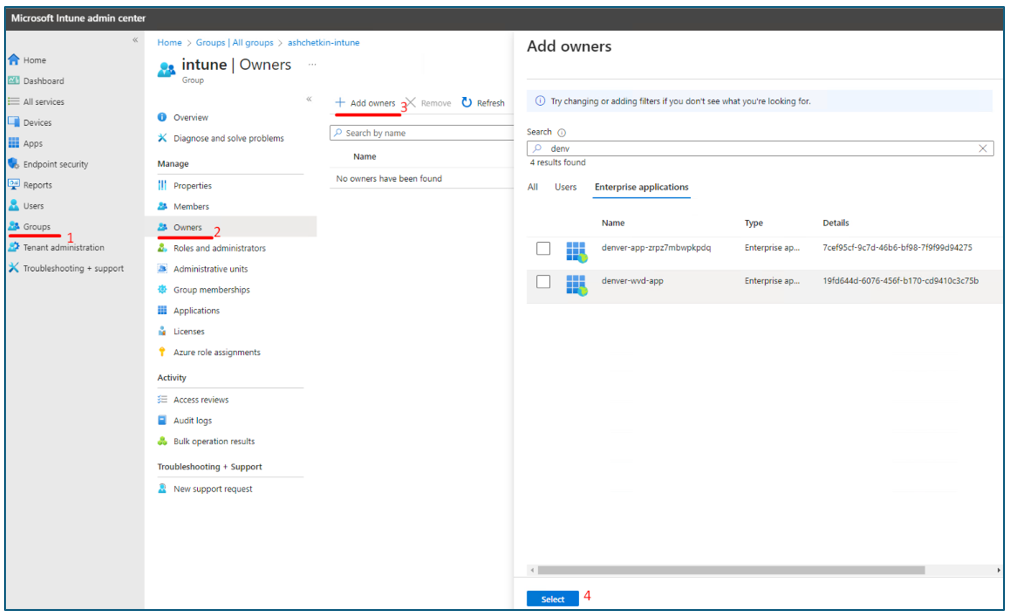The image size is (1015, 614).
Task: Click the Reports icon in the sidebar
Action: [14, 184]
